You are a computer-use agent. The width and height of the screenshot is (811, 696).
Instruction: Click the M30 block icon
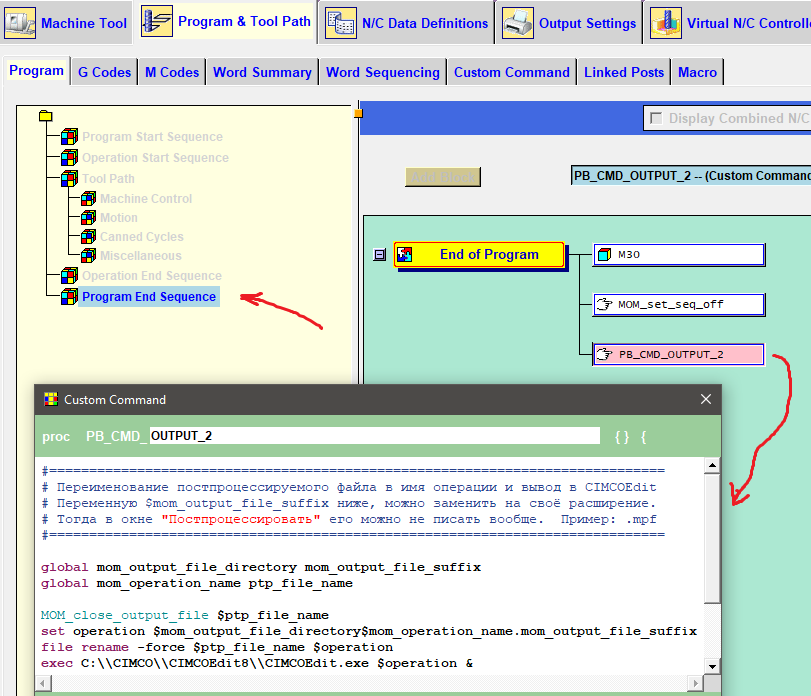tap(604, 255)
